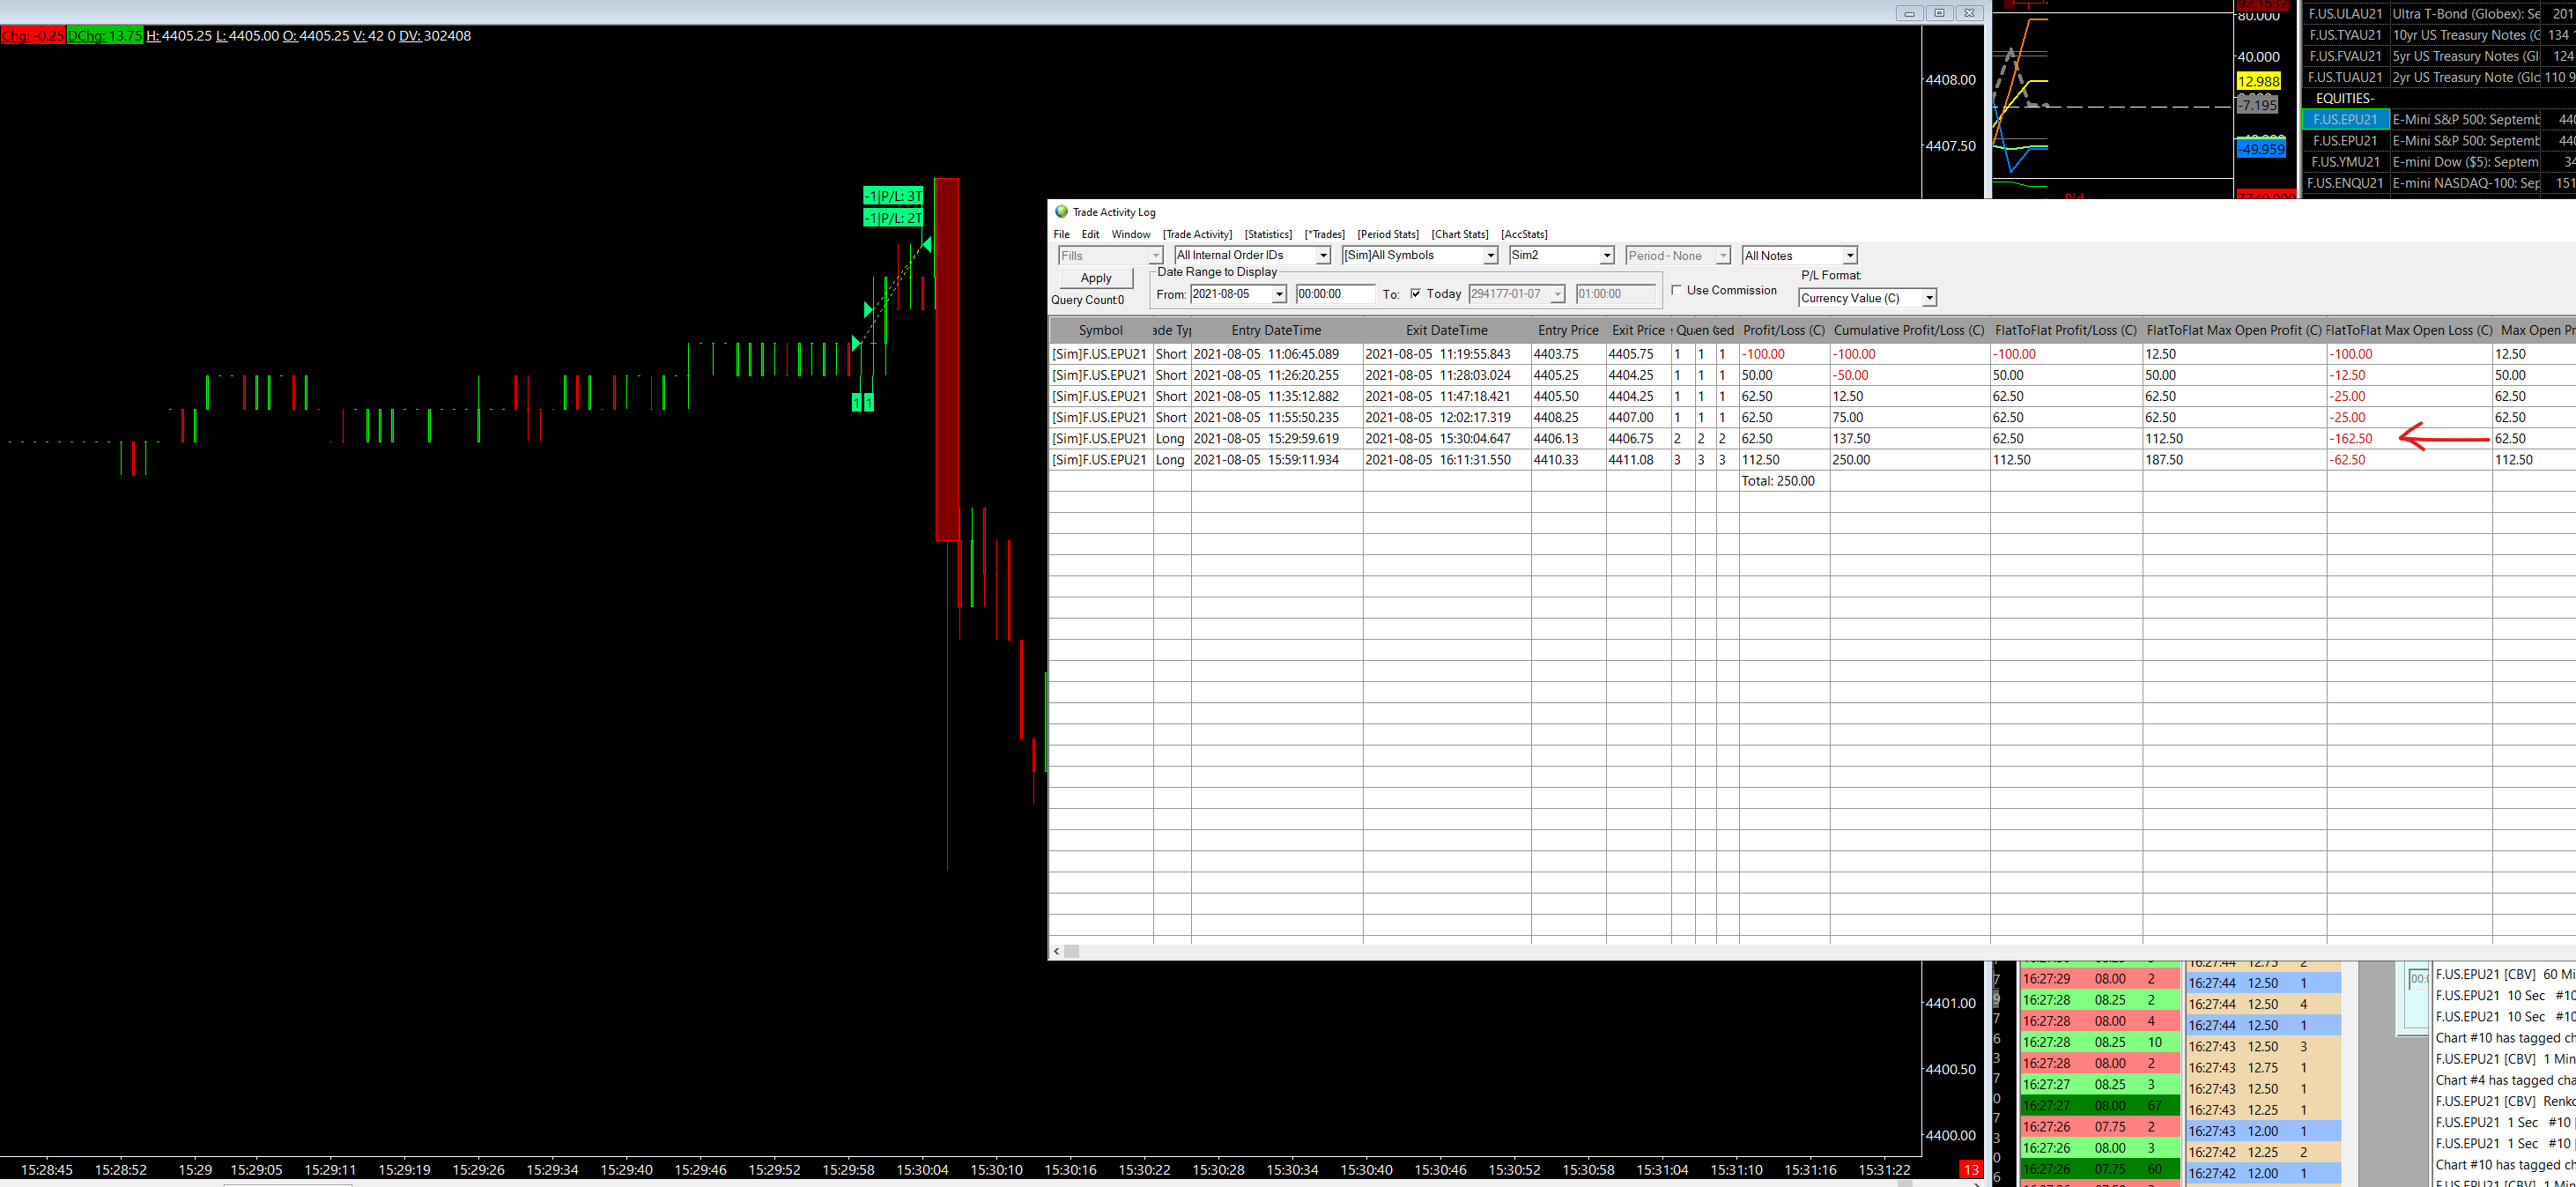This screenshot has width=2576, height=1187.
Task: Sort by the Profit/Loss (C) column header
Action: 1783,330
